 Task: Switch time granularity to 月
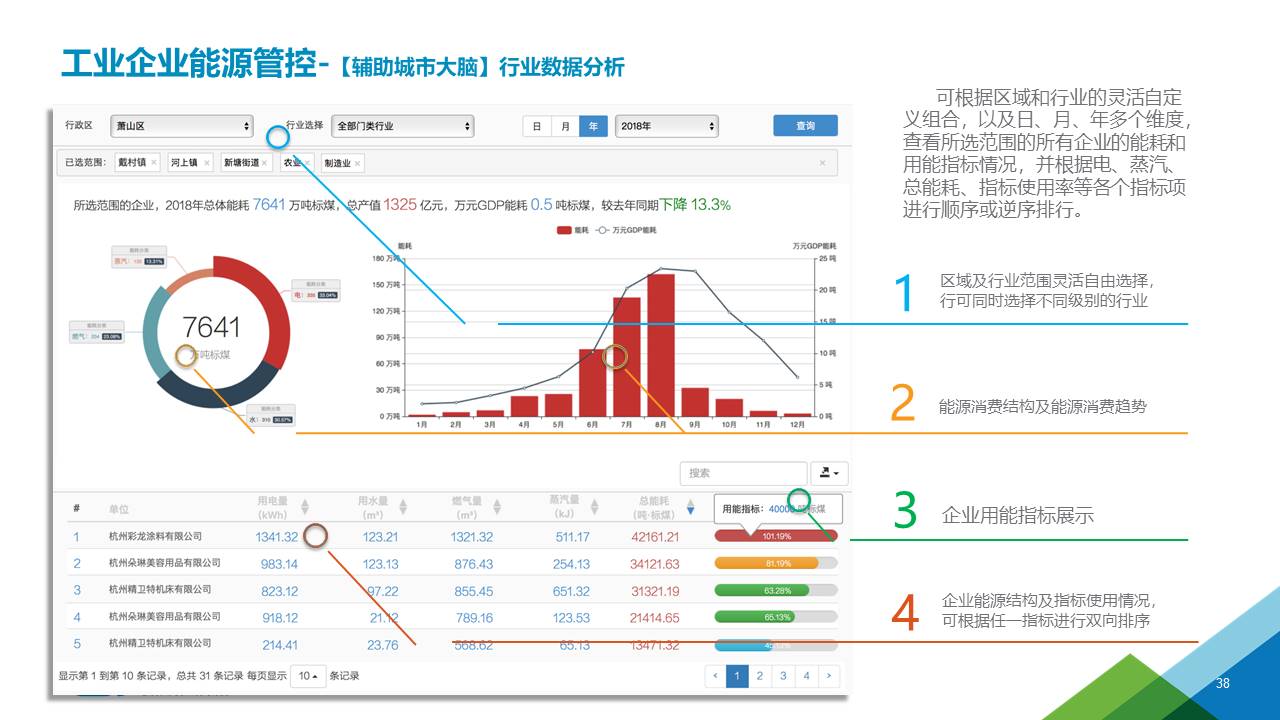pos(565,126)
